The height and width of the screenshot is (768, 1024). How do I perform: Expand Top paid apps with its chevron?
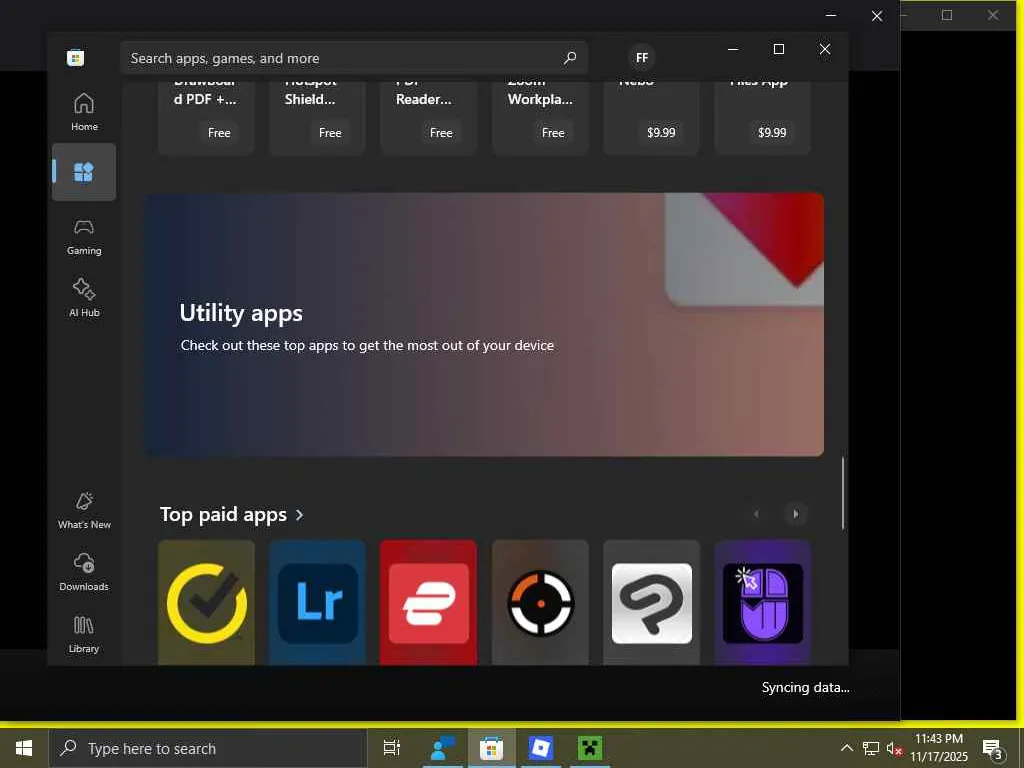(300, 515)
